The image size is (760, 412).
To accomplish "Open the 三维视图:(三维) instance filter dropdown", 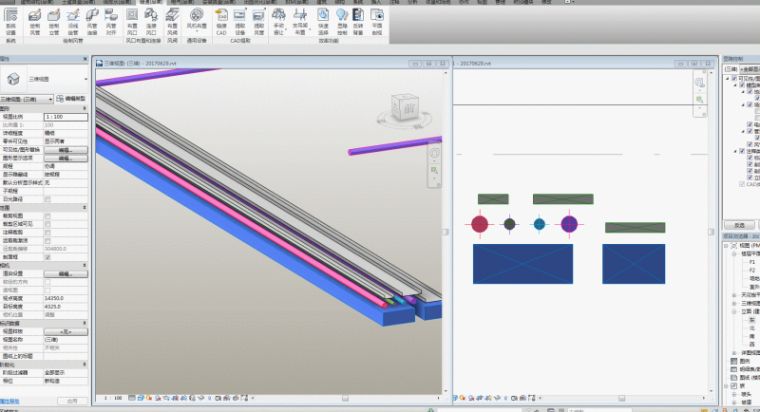I will click(27, 99).
